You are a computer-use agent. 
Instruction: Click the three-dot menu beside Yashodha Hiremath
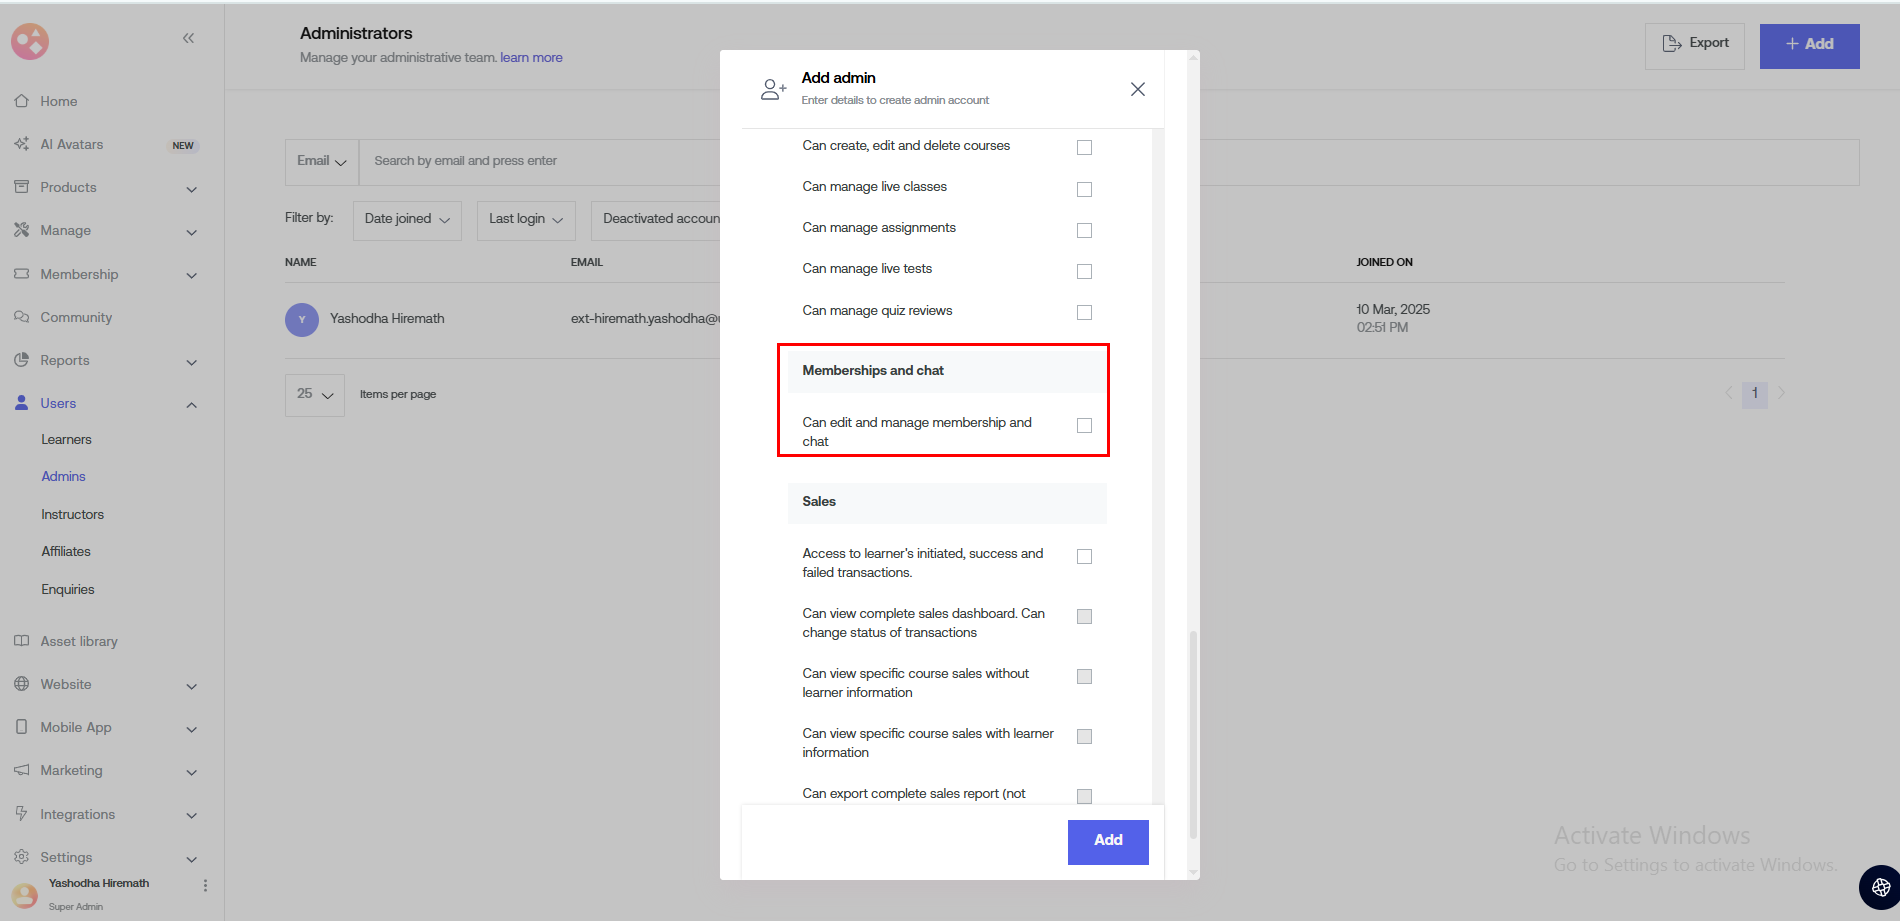205,885
